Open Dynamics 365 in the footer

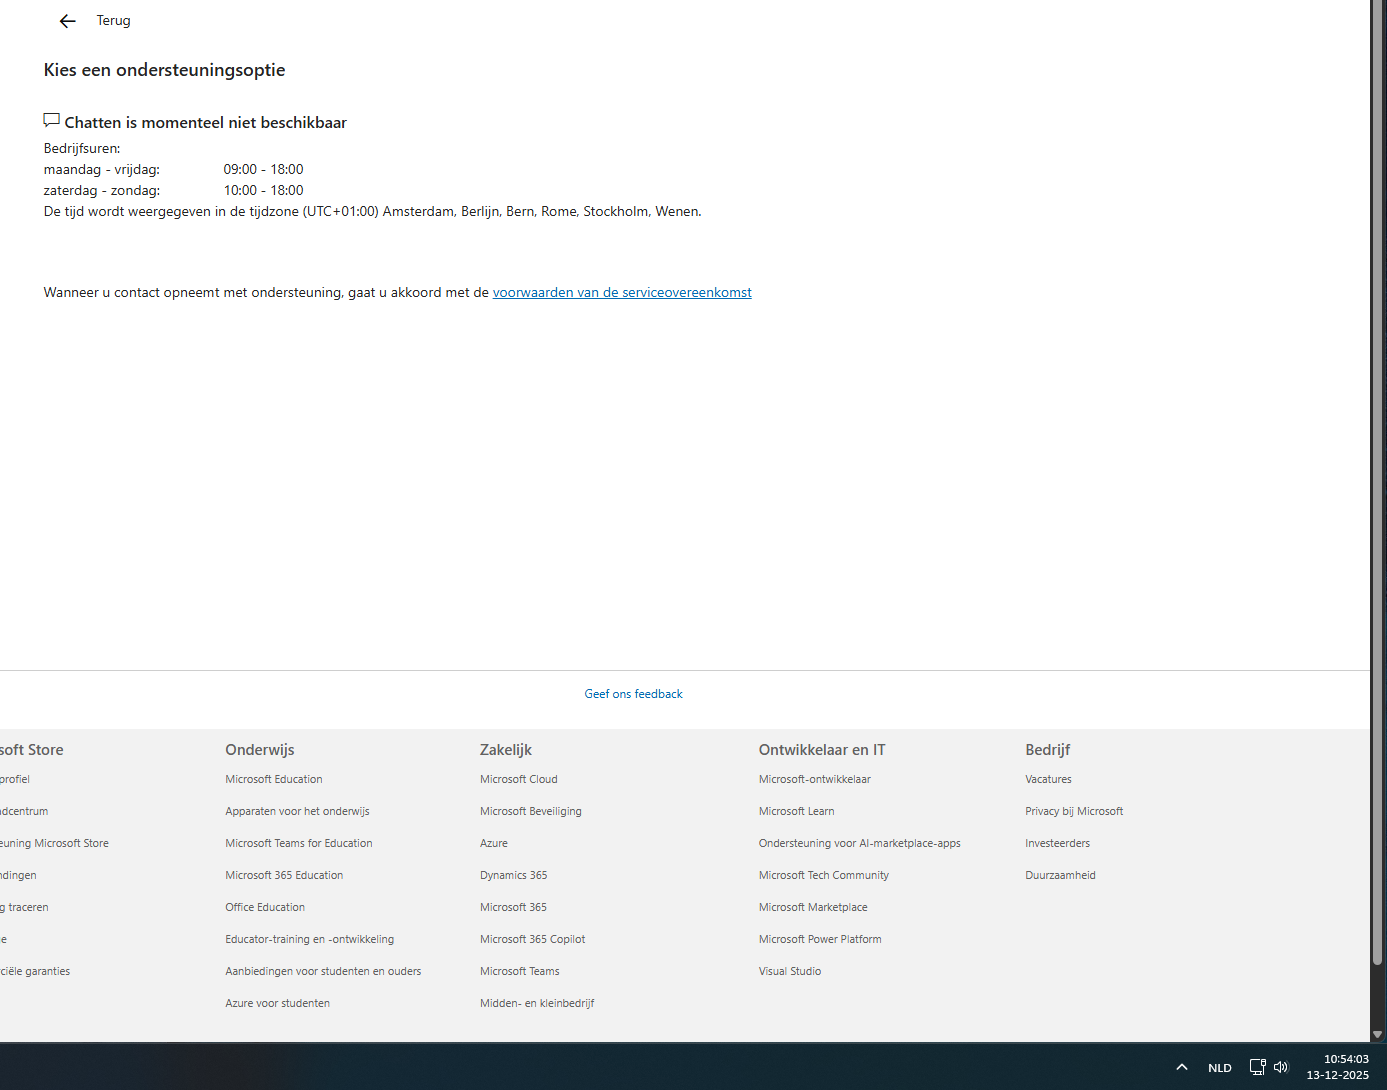point(513,875)
